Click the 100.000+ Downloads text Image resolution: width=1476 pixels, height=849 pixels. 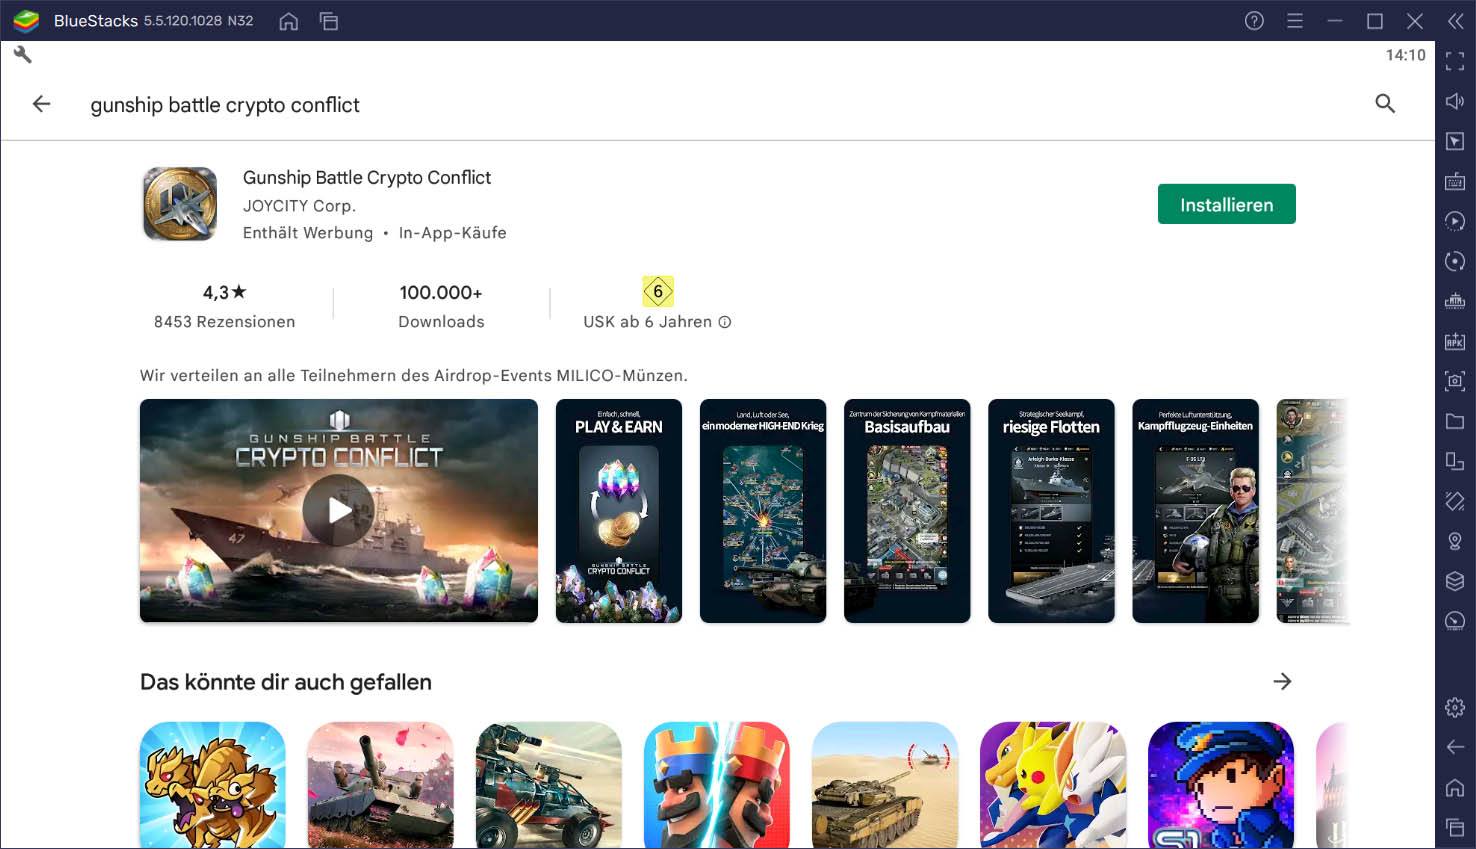[441, 306]
